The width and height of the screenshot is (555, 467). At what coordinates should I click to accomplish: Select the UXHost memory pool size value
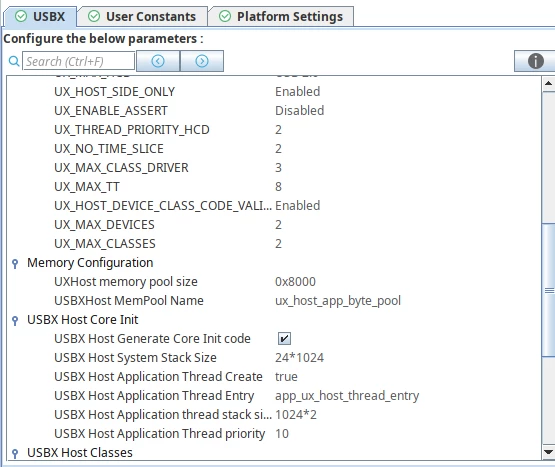[295, 282]
